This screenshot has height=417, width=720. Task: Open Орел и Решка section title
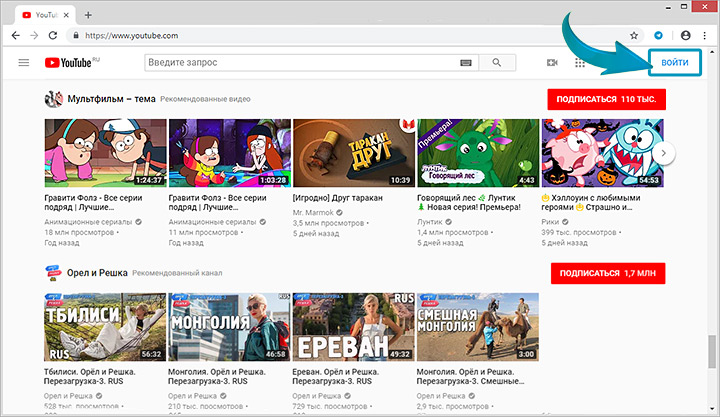pyautogui.click(x=97, y=273)
